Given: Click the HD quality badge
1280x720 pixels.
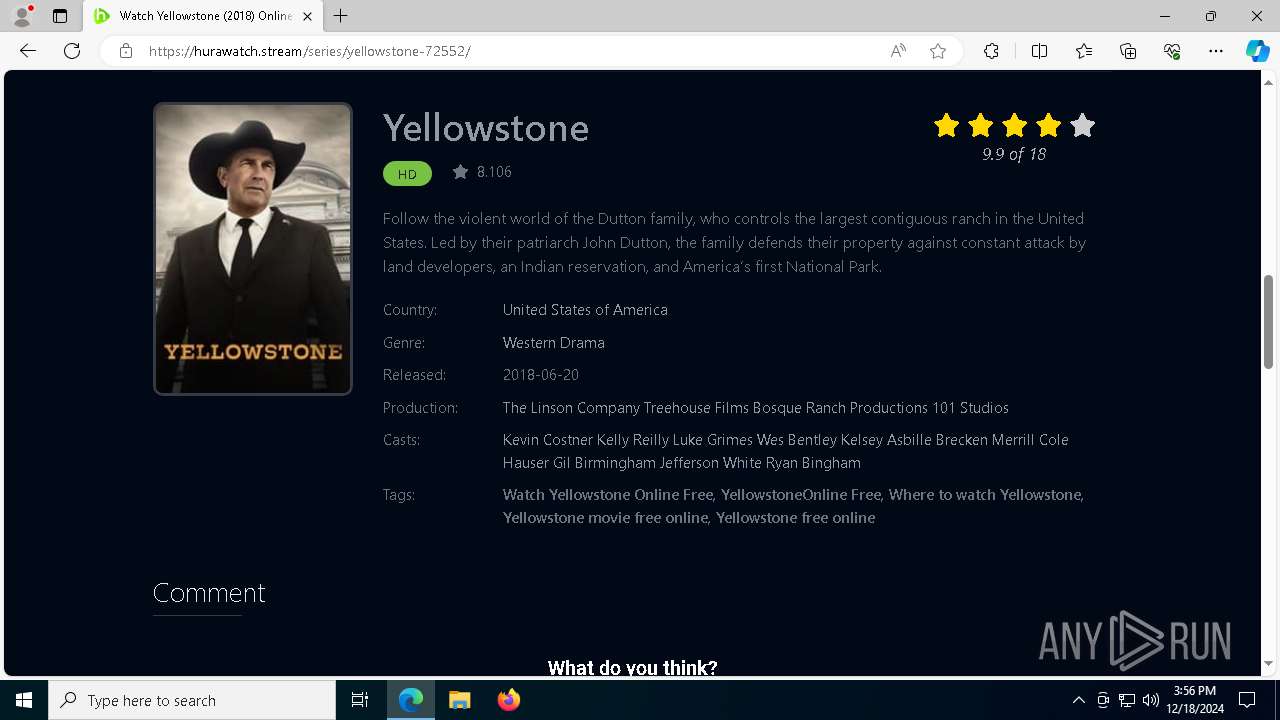Looking at the screenshot, I should [407, 174].
